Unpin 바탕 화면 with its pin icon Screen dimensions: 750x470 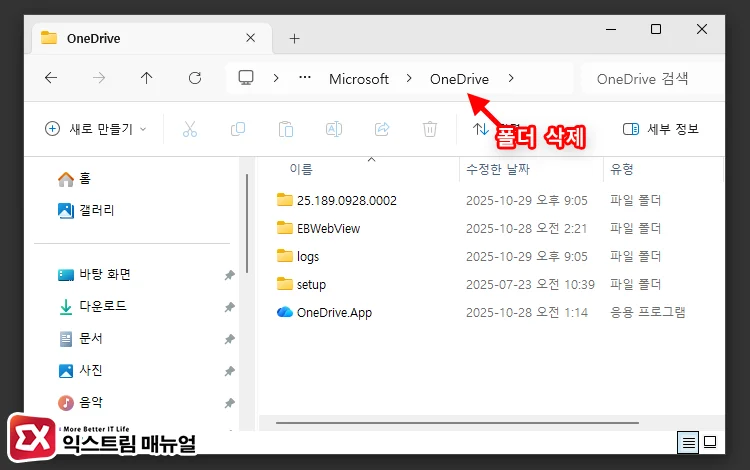tap(230, 275)
